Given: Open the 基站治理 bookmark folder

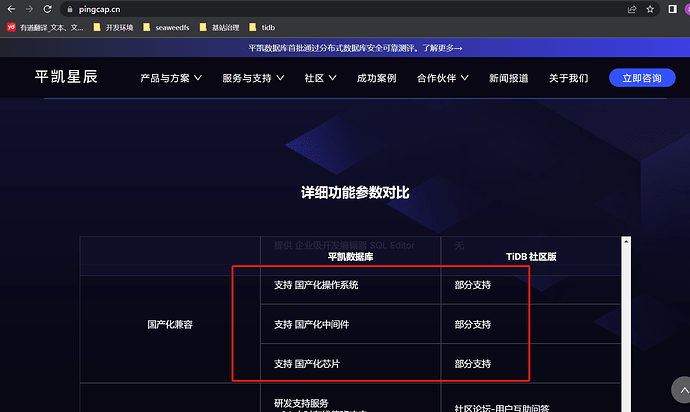Looking at the screenshot, I should click(x=220, y=27).
